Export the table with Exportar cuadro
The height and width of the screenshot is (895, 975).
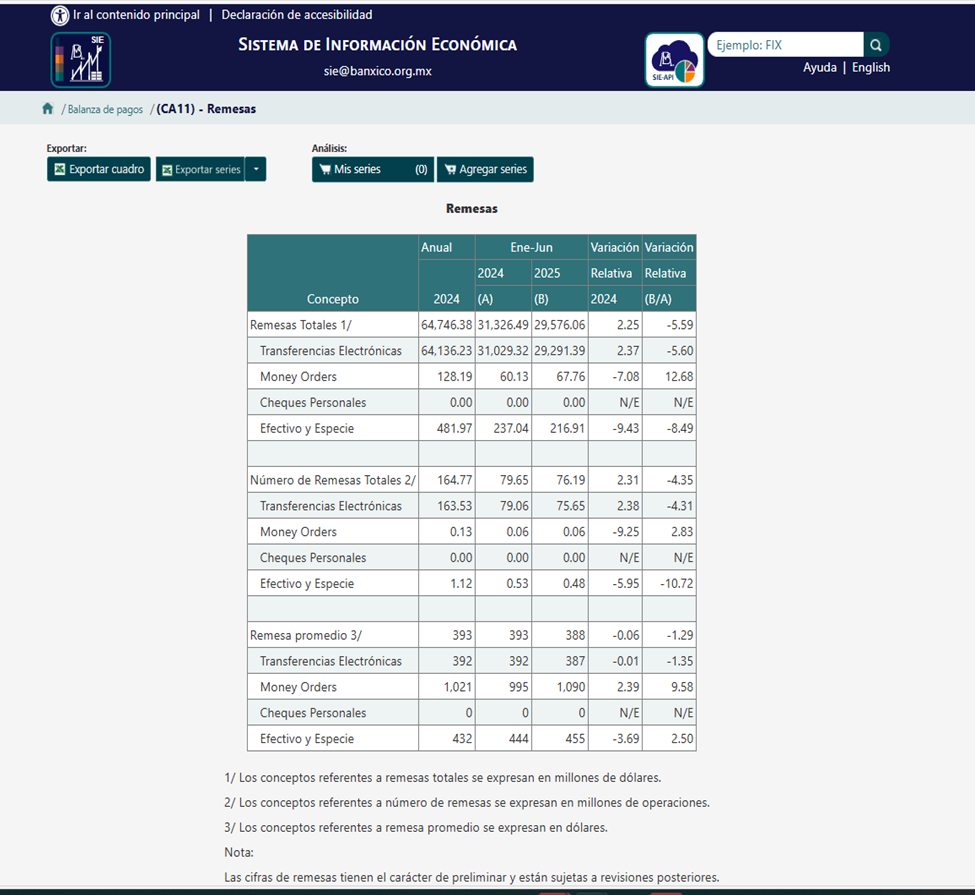pos(99,170)
